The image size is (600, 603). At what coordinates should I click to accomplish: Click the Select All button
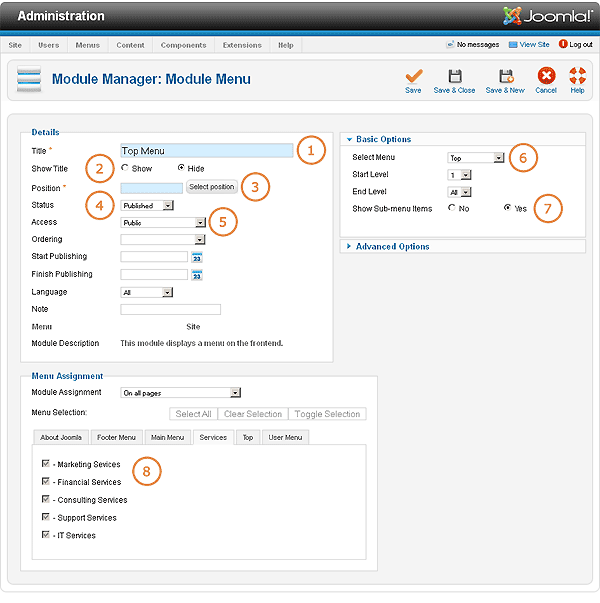193,414
